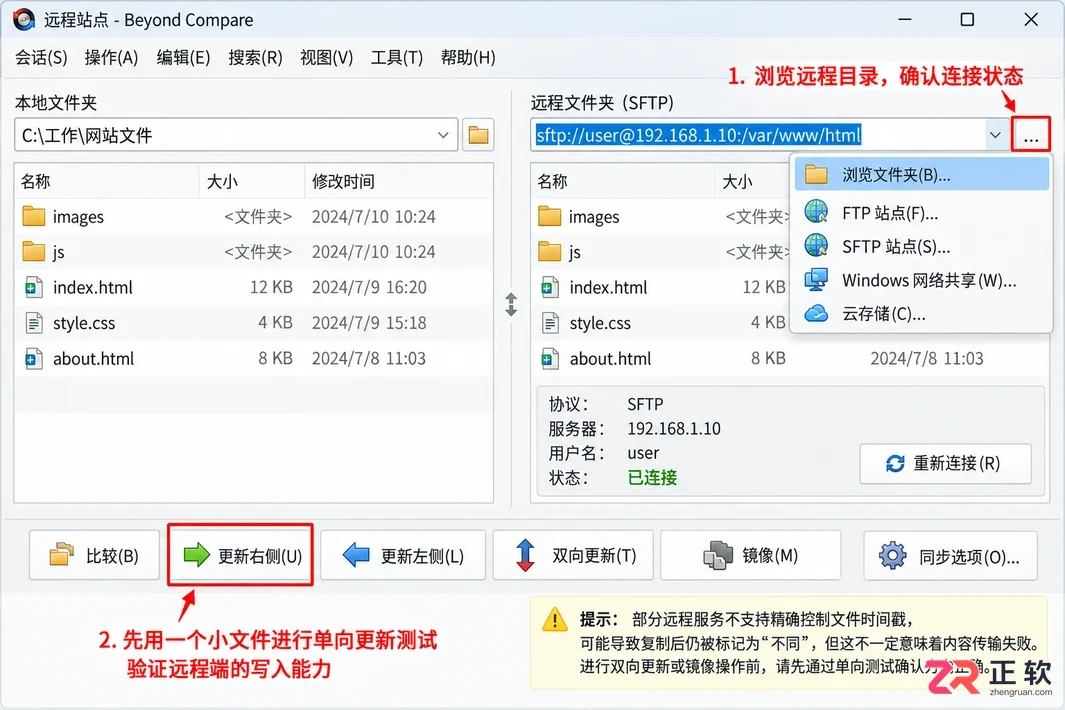Expand the local folder path dropdown
Screen dimensions: 1065x710
click(x=443, y=135)
